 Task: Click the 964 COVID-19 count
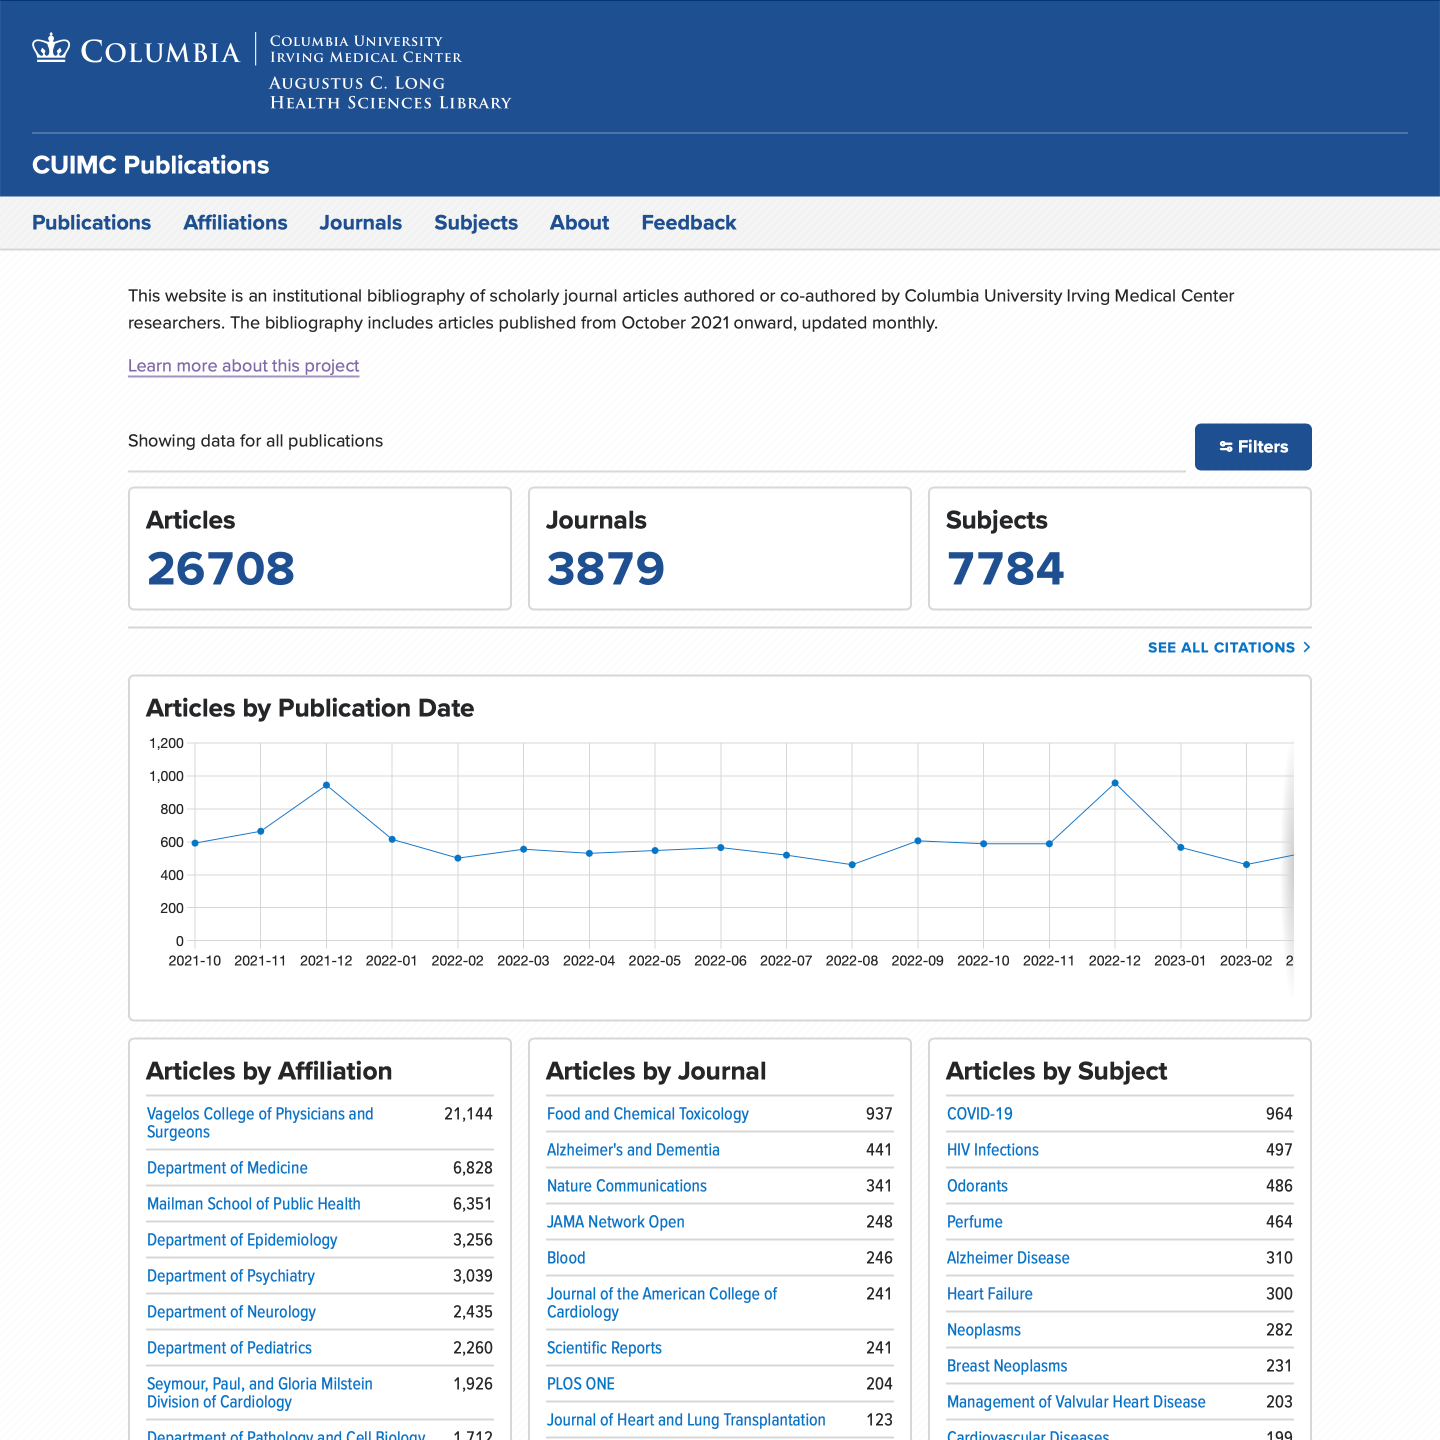(x=1279, y=1114)
